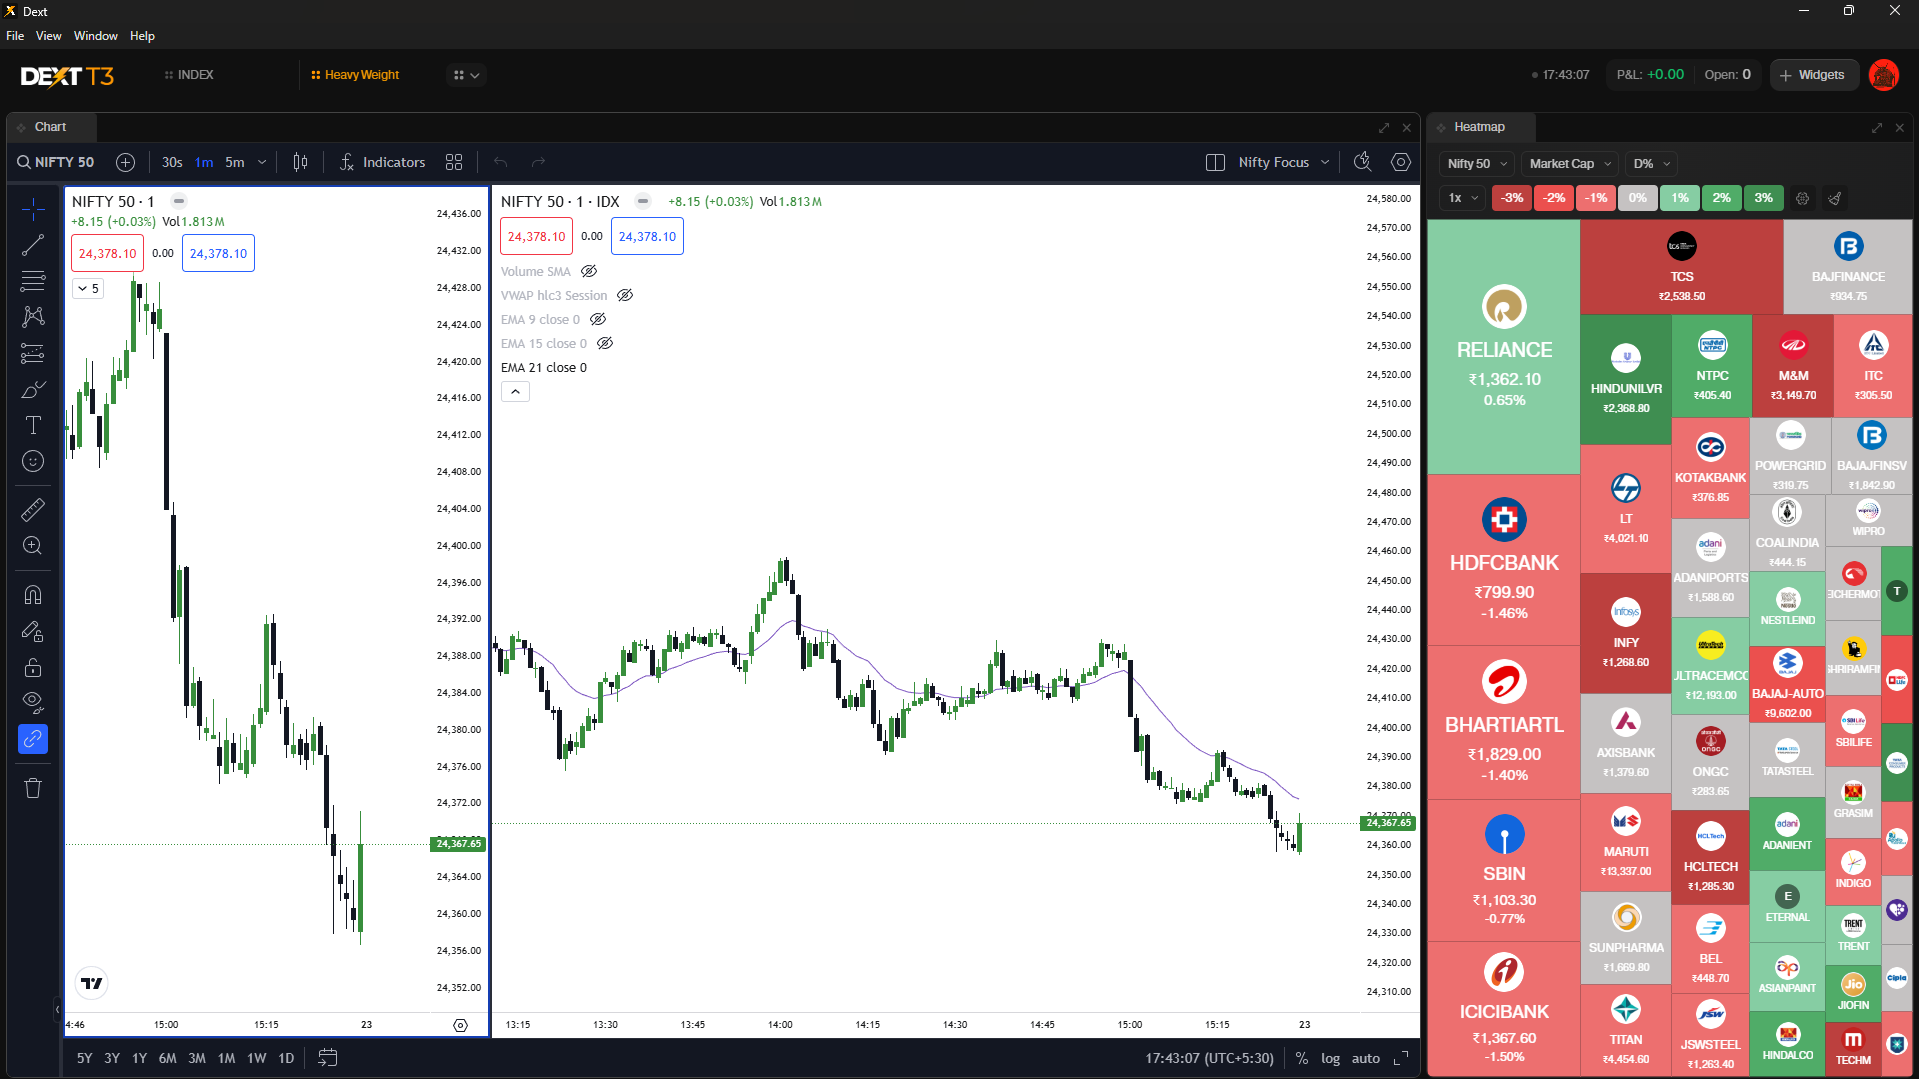This screenshot has height=1079, width=1919.
Task: Expand the left chart's 5 indicators legend
Action: point(88,289)
